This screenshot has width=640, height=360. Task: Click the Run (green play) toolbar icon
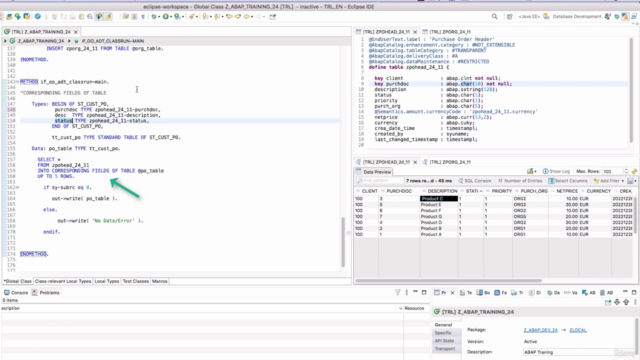tap(165, 17)
